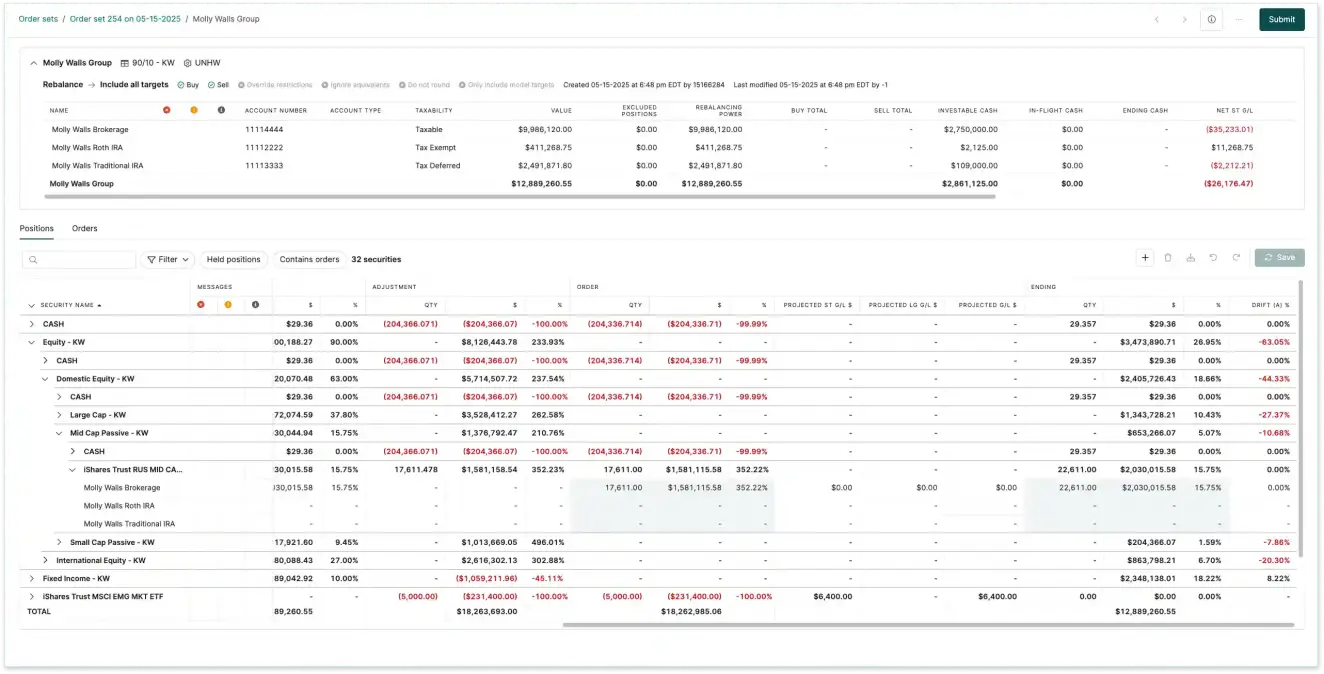
Task: Open the three-dot more options menu
Action: click(1239, 19)
